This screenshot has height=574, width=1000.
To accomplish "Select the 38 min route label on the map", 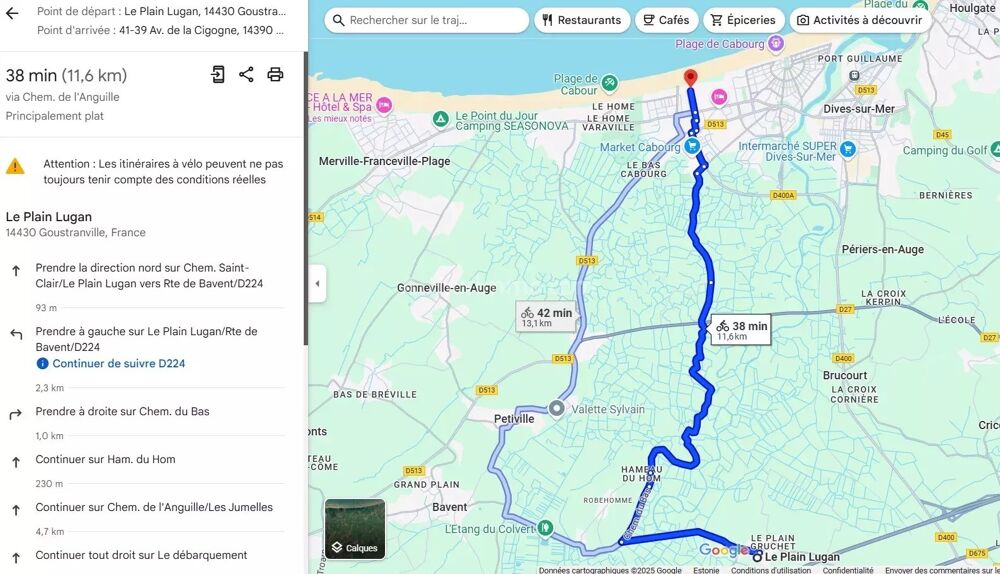I will coord(741,330).
